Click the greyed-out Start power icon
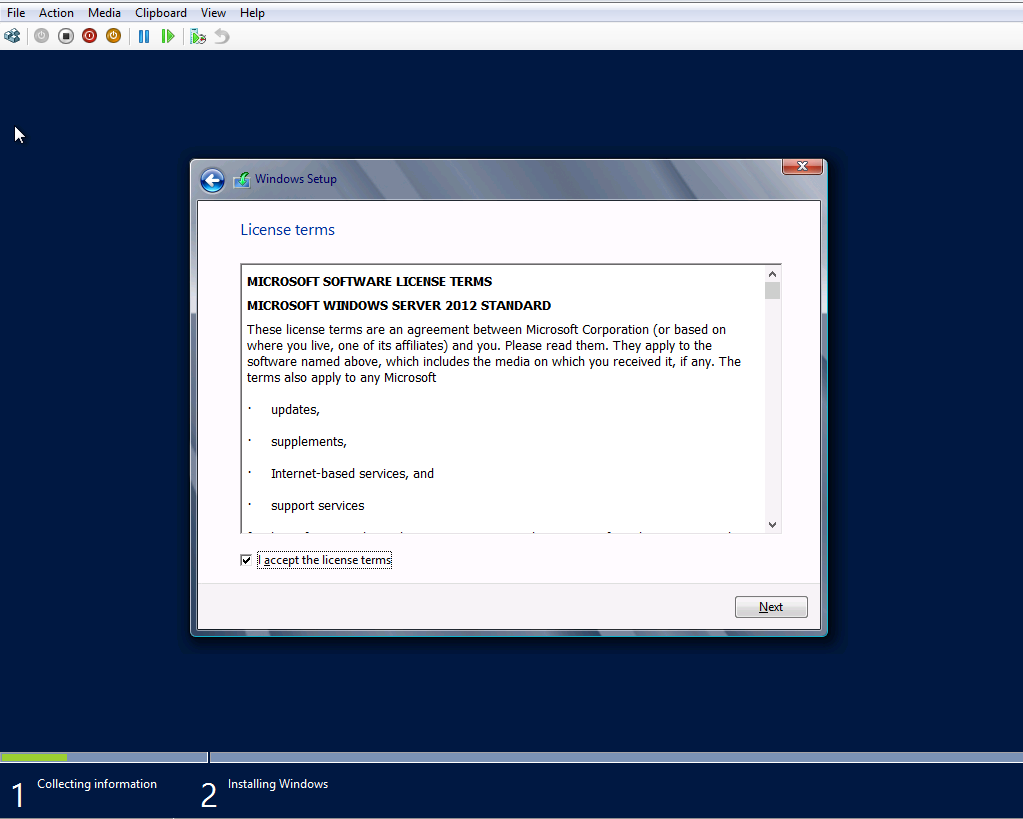Image resolution: width=1023 pixels, height=819 pixels. click(x=41, y=36)
